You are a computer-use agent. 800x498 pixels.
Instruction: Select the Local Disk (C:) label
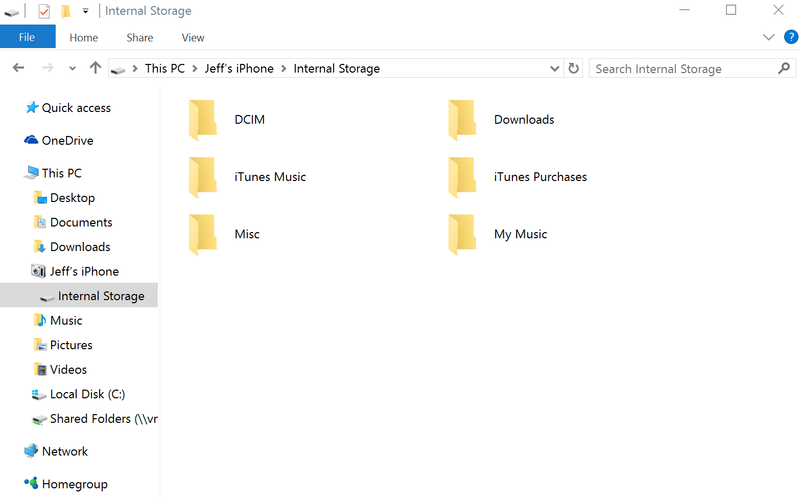tap(88, 394)
